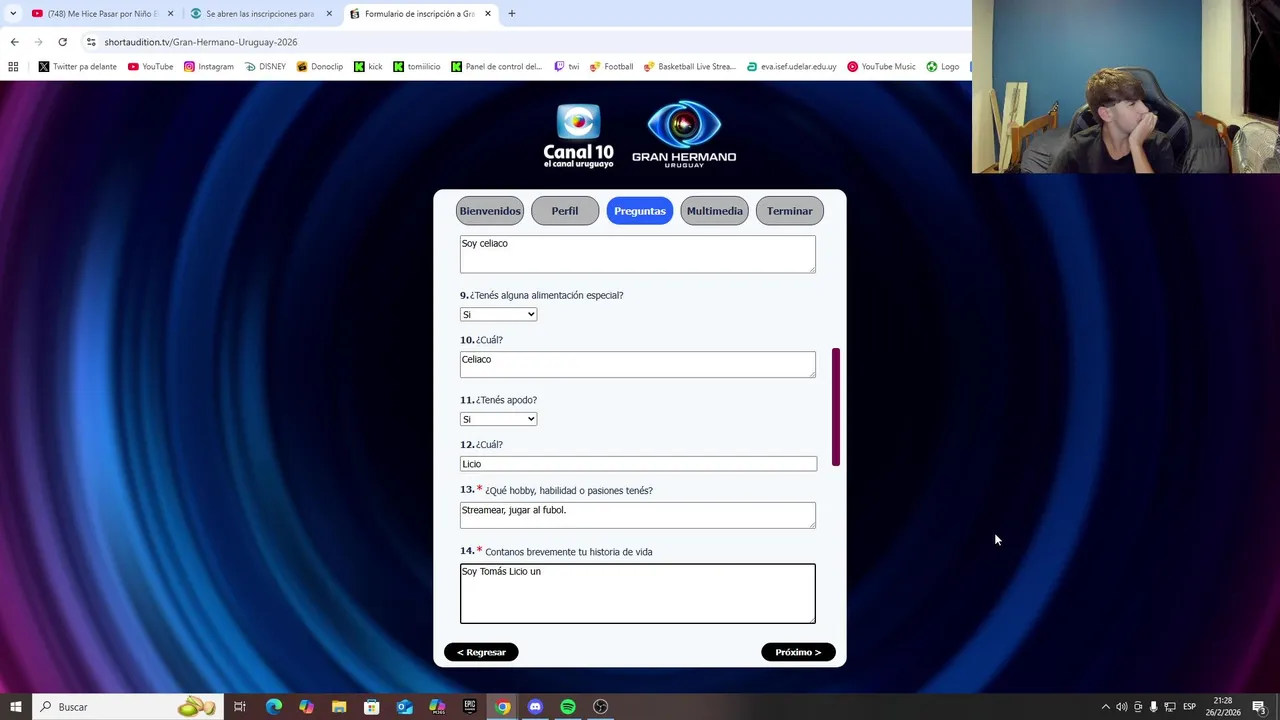Click the browser back arrow
This screenshot has width=1280, height=720.
pos(14,42)
